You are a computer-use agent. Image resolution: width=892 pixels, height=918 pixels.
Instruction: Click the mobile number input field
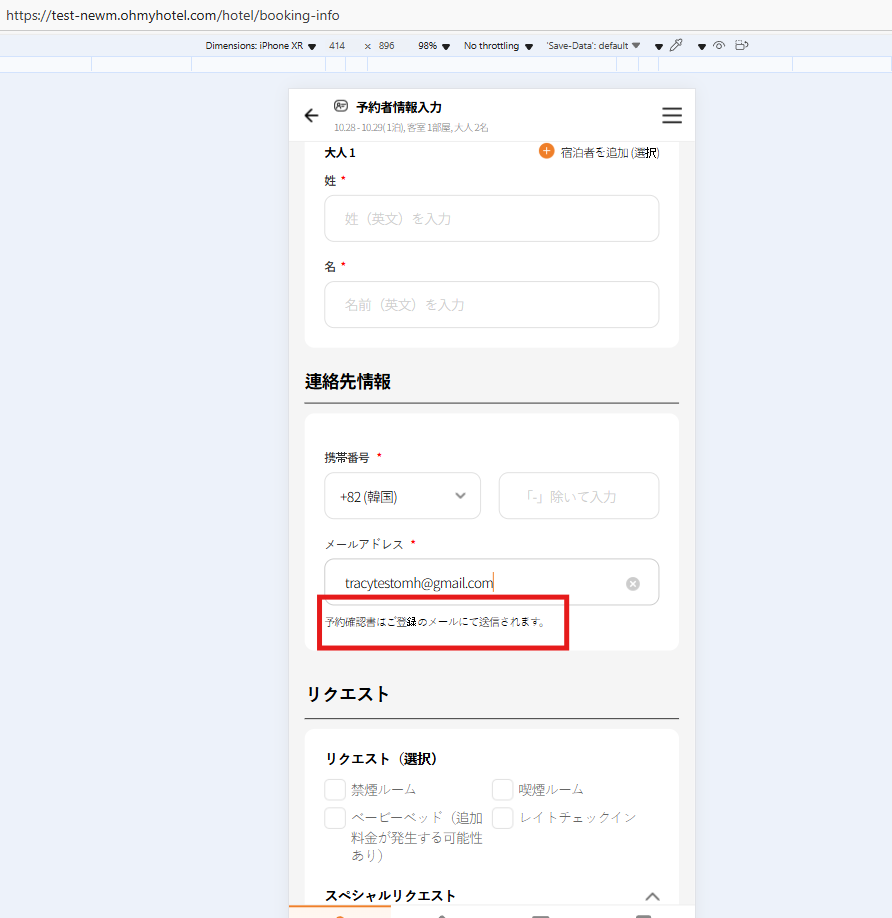[579, 496]
